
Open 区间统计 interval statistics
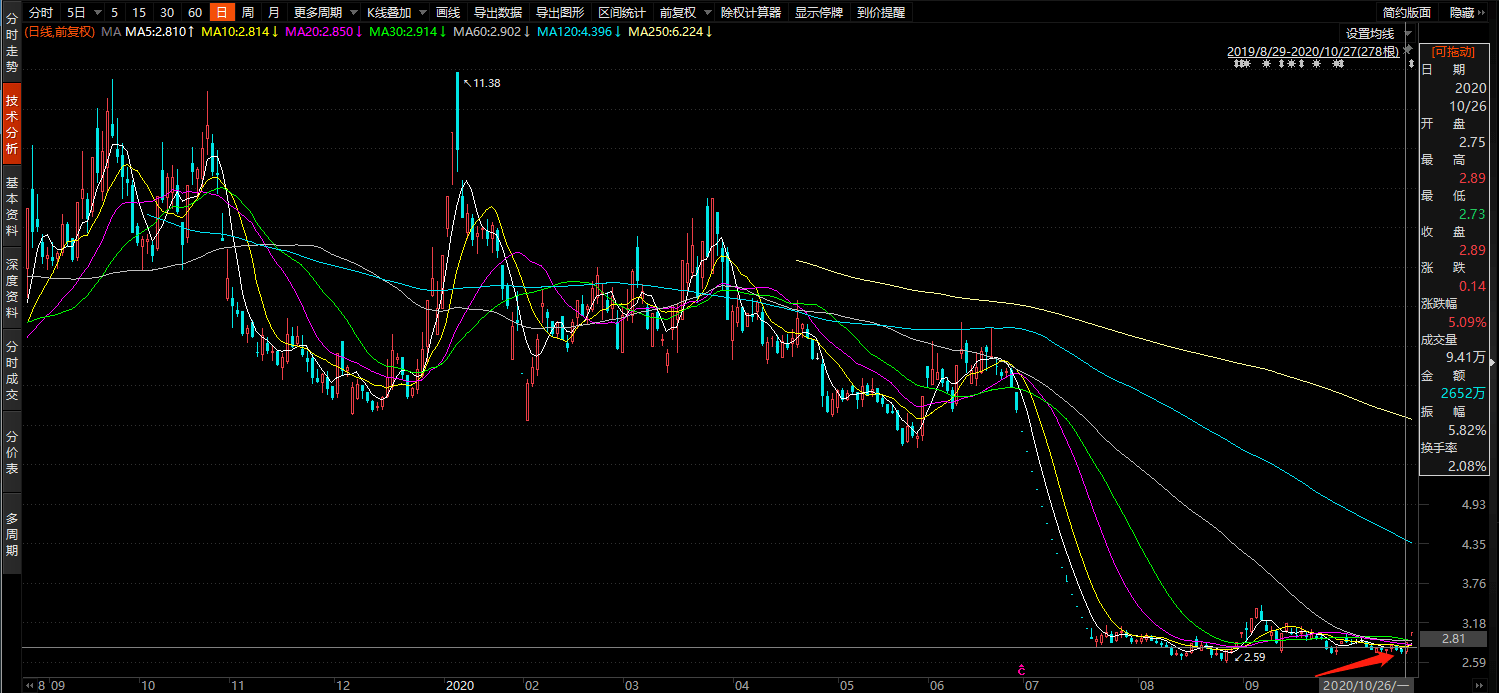621,13
